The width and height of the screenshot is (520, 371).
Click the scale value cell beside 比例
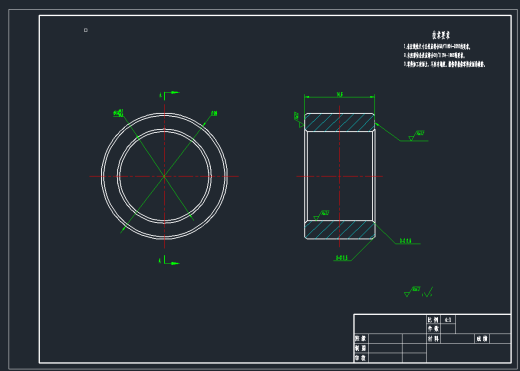[x=448, y=320]
